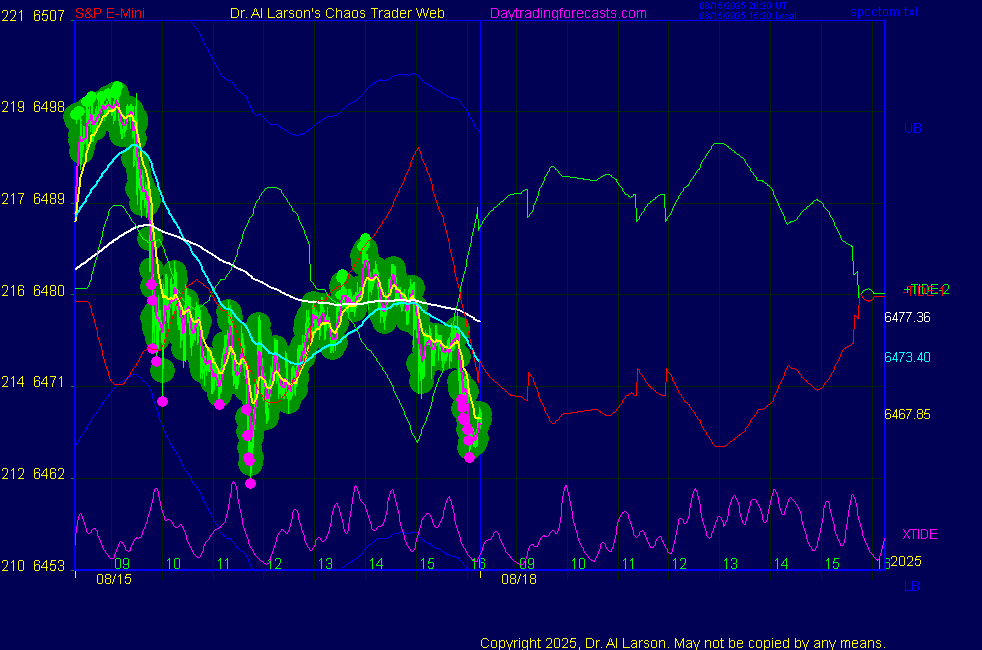Click the white 6477.36 average value
The image size is (982, 650).
click(907, 317)
